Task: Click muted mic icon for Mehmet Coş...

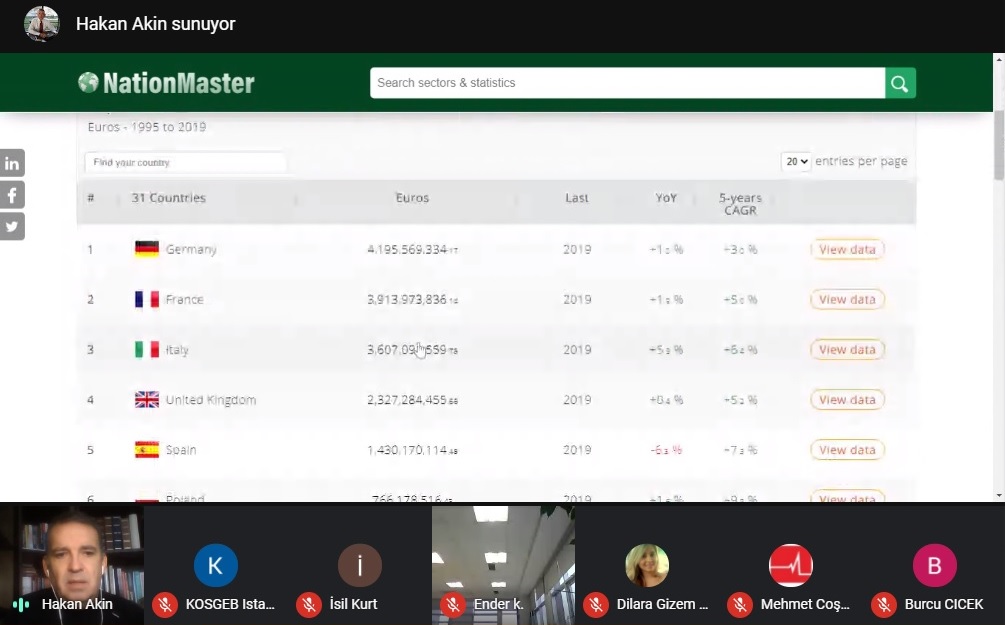Action: click(740, 604)
